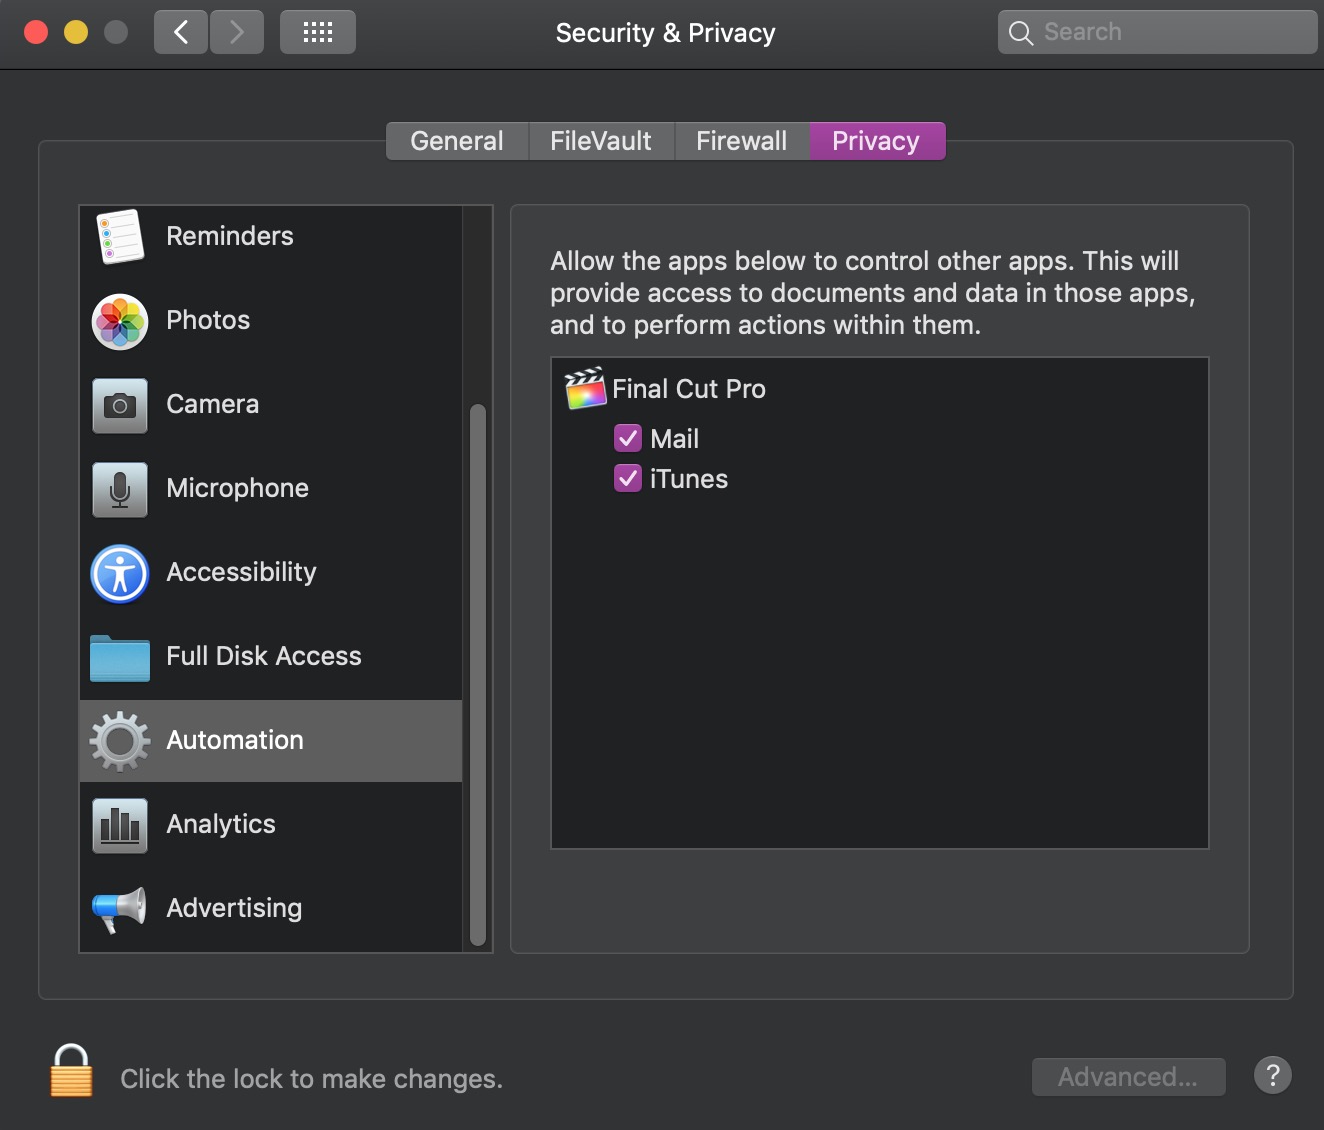Uncheck the Mail checkbox under Final Cut Pro
Image resolution: width=1324 pixels, height=1130 pixels.
click(x=628, y=438)
